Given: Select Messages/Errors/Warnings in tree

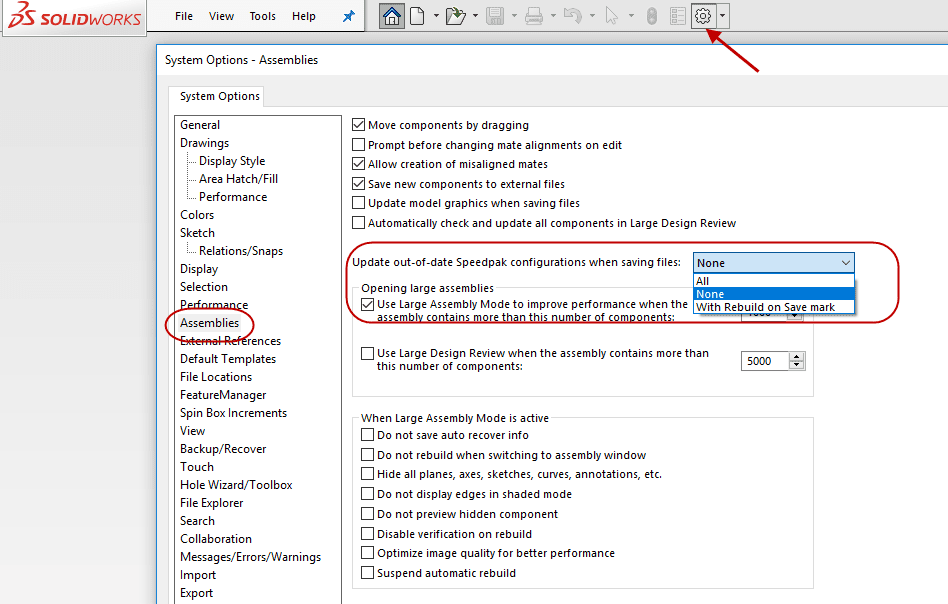Looking at the screenshot, I should [x=250, y=557].
